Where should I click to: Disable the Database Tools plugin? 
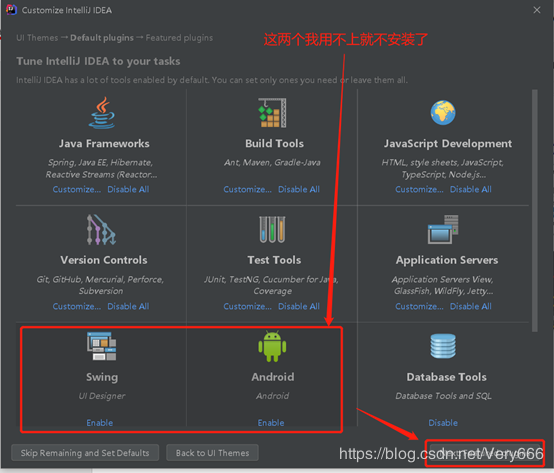click(443, 422)
